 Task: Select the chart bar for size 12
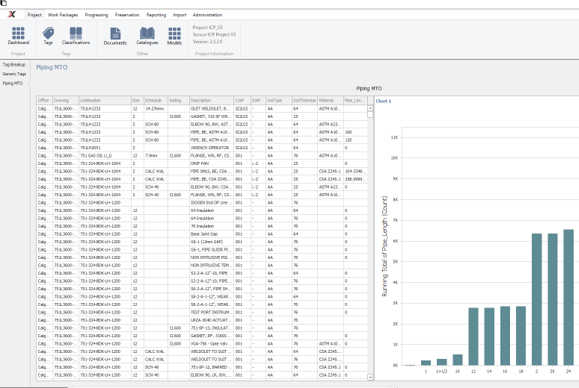point(473,336)
